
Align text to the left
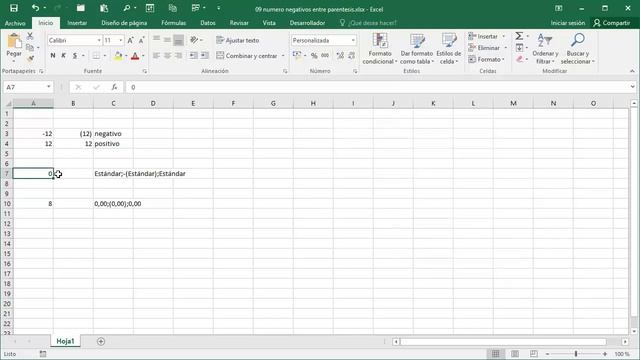click(x=156, y=56)
